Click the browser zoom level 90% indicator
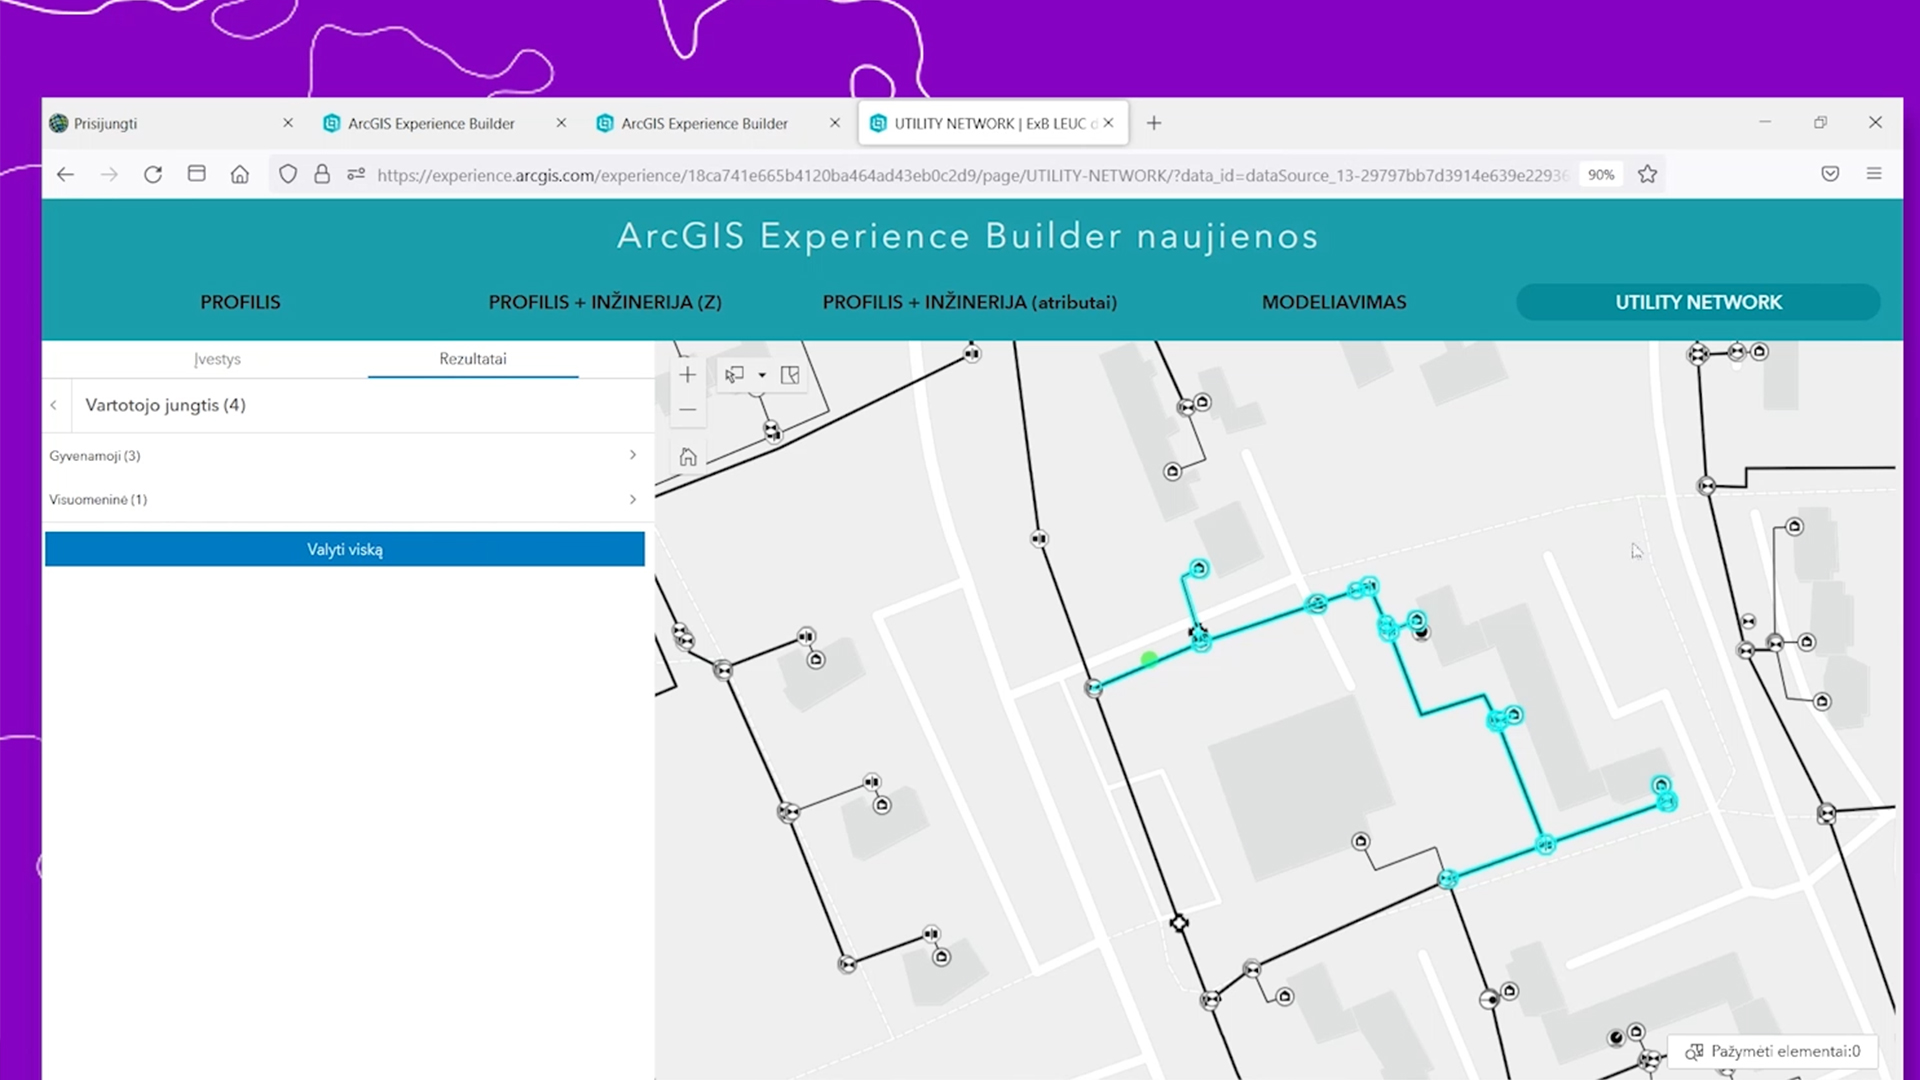 1600,174
